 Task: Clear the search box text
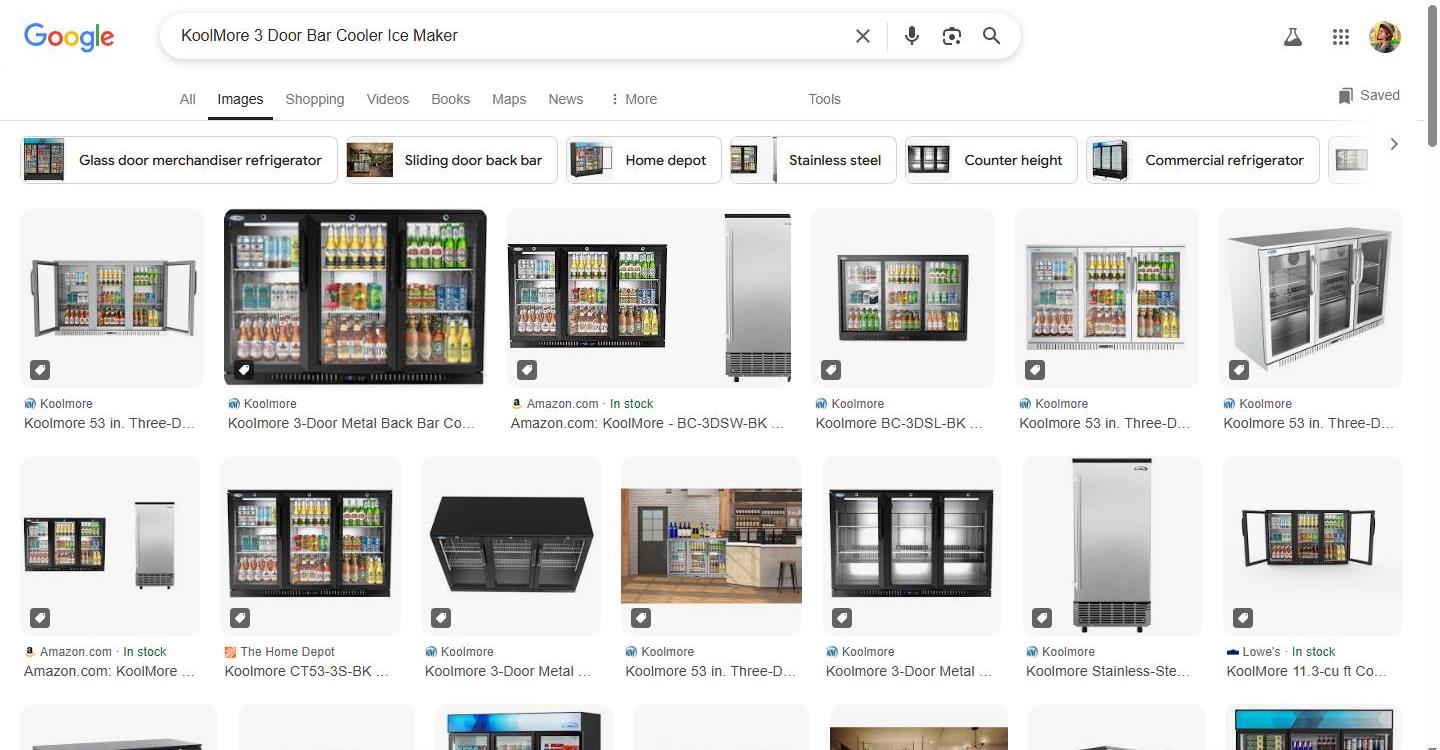[x=863, y=36]
